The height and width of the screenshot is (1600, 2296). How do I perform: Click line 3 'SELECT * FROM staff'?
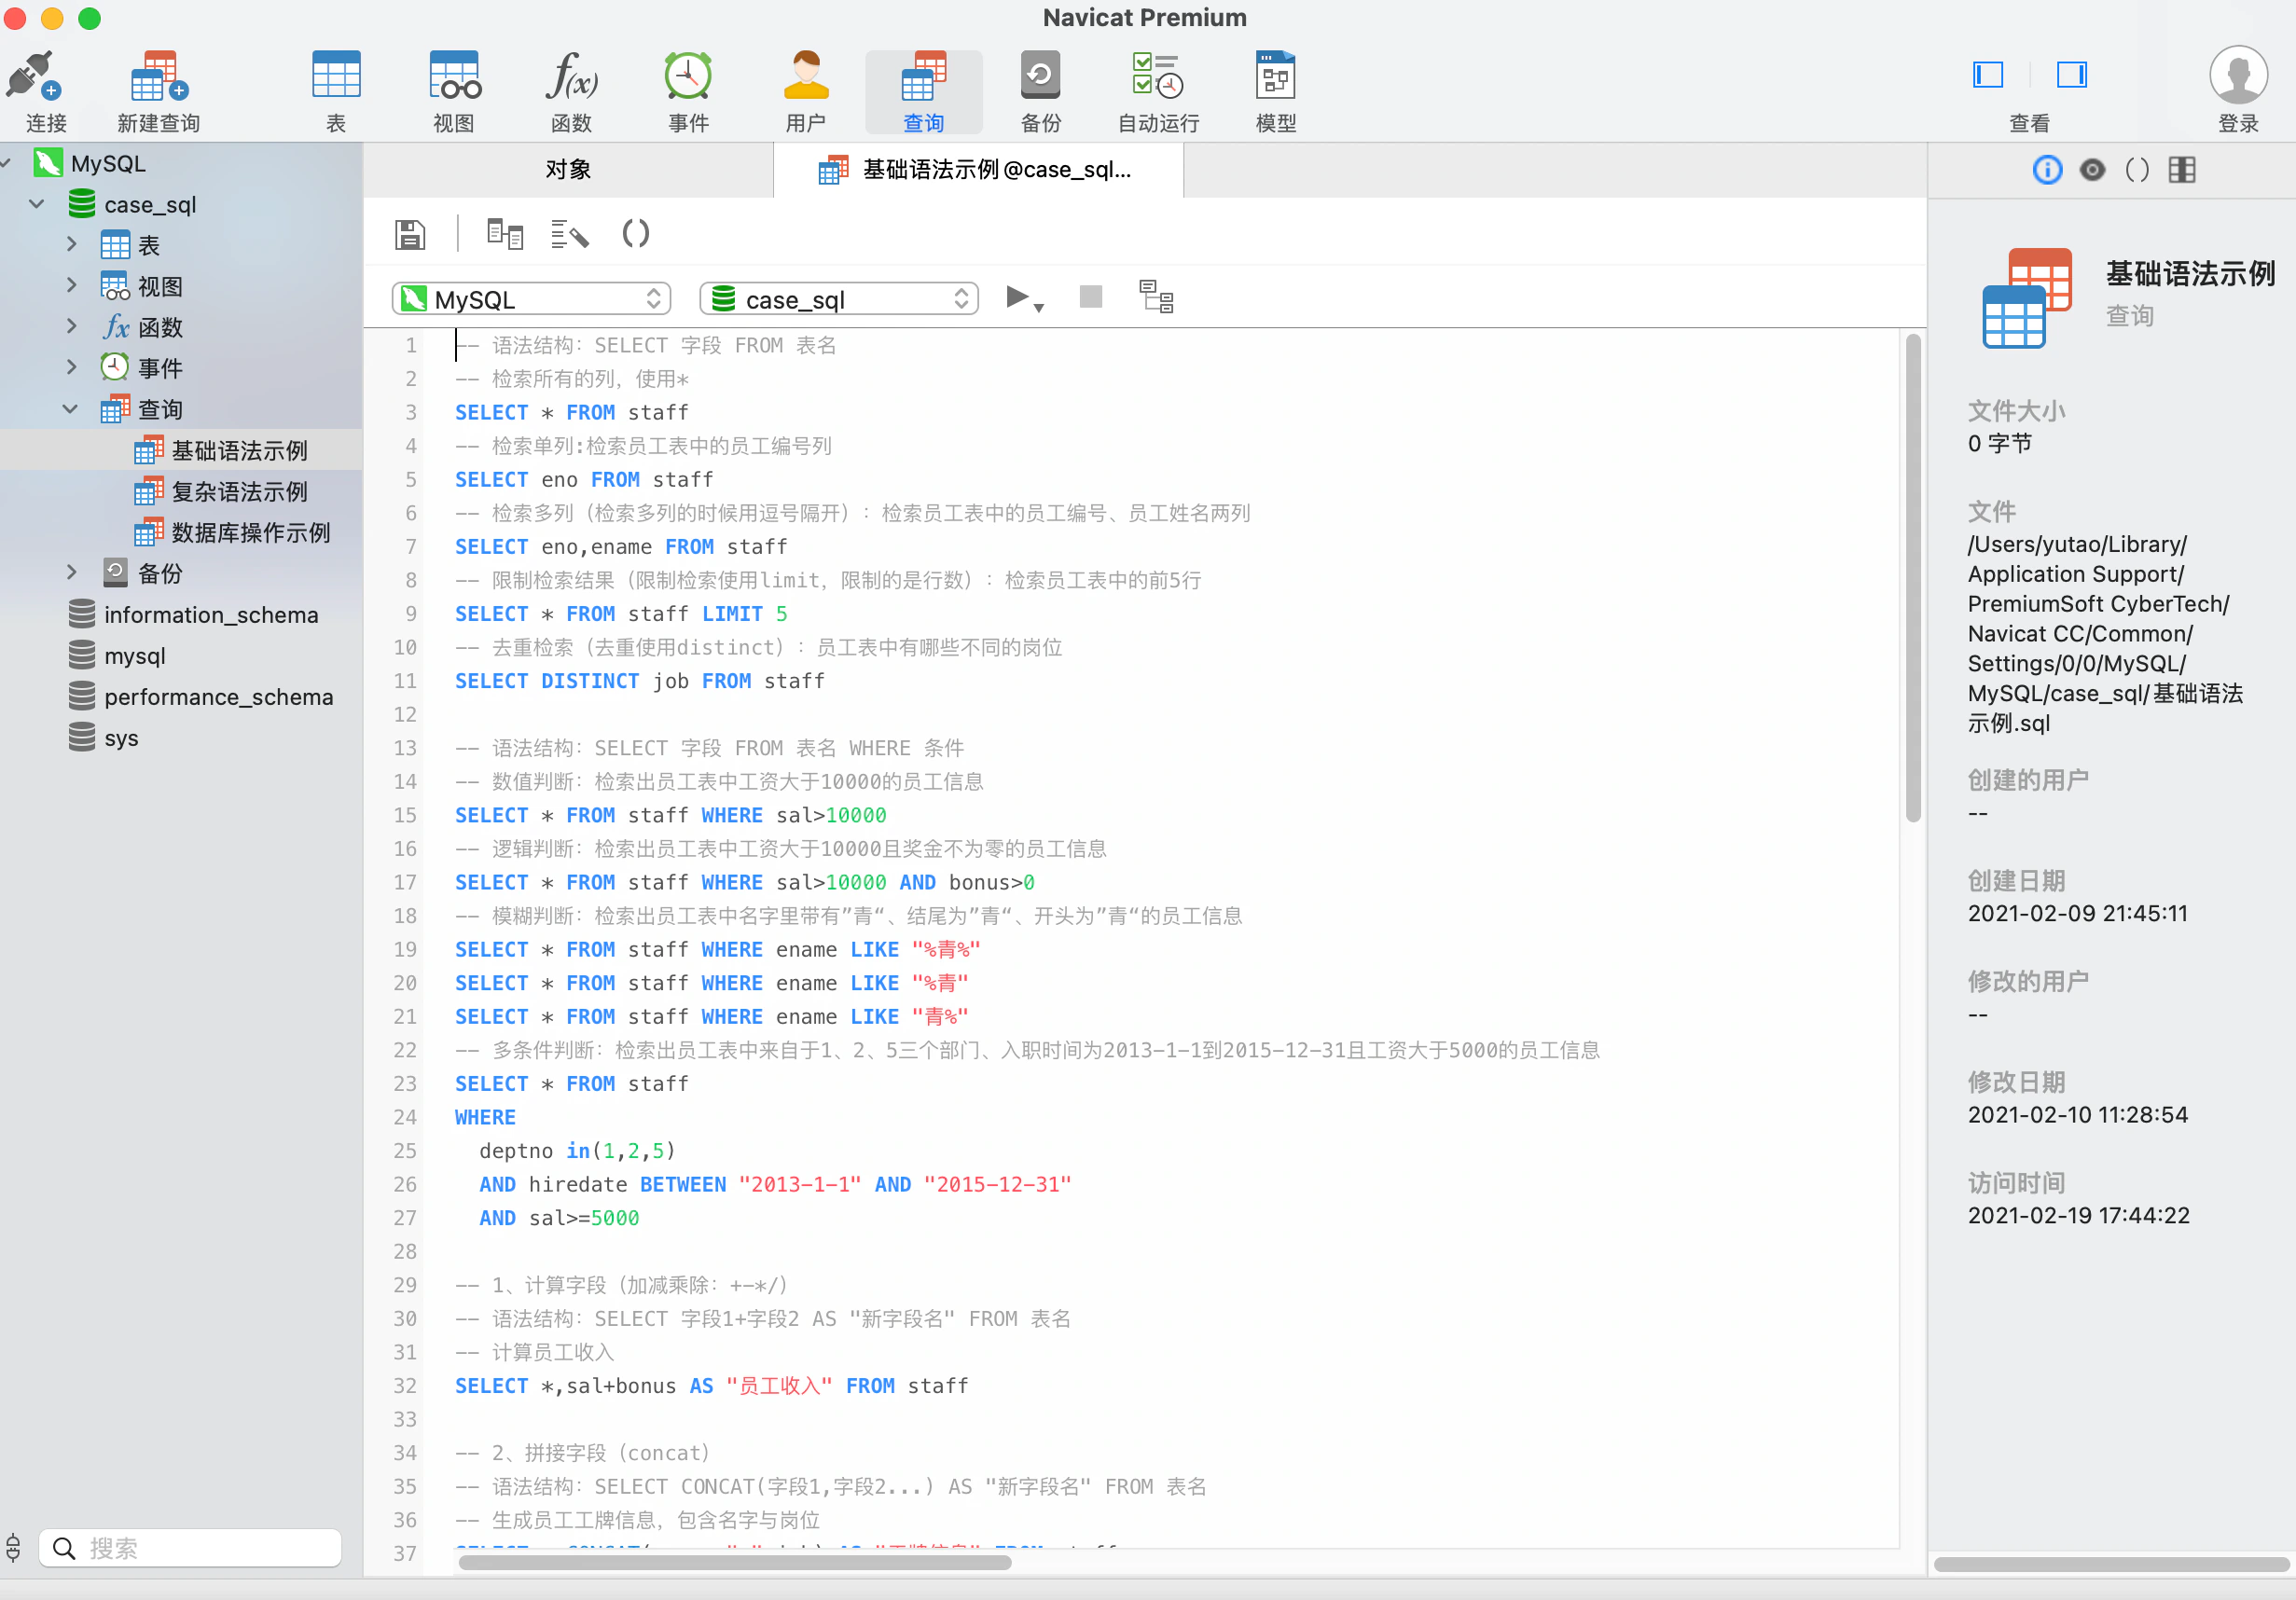point(572,412)
